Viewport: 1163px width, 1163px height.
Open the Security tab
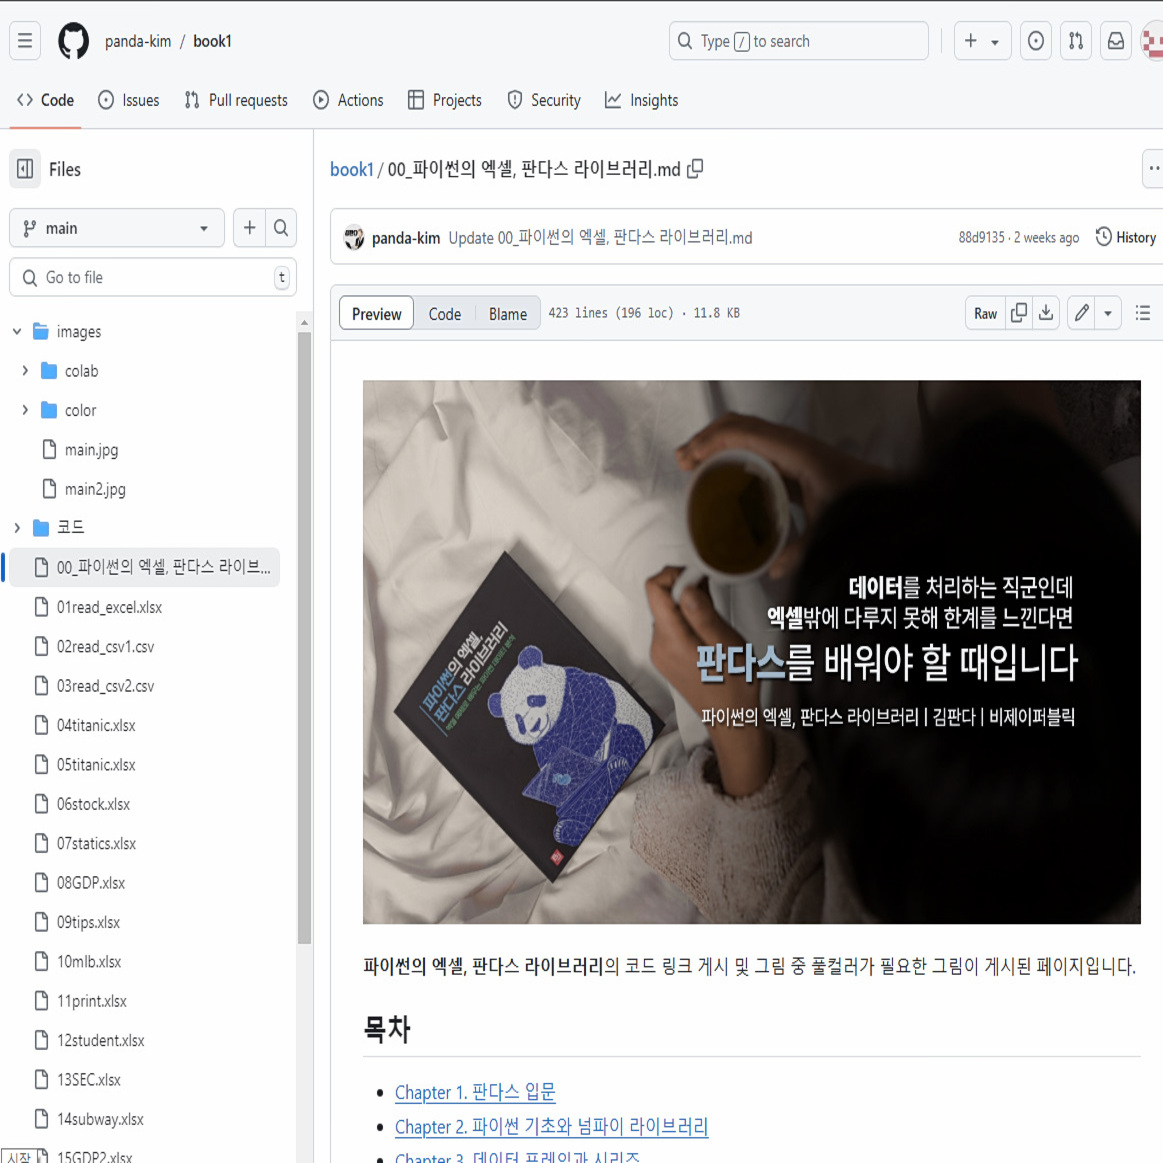tap(544, 100)
